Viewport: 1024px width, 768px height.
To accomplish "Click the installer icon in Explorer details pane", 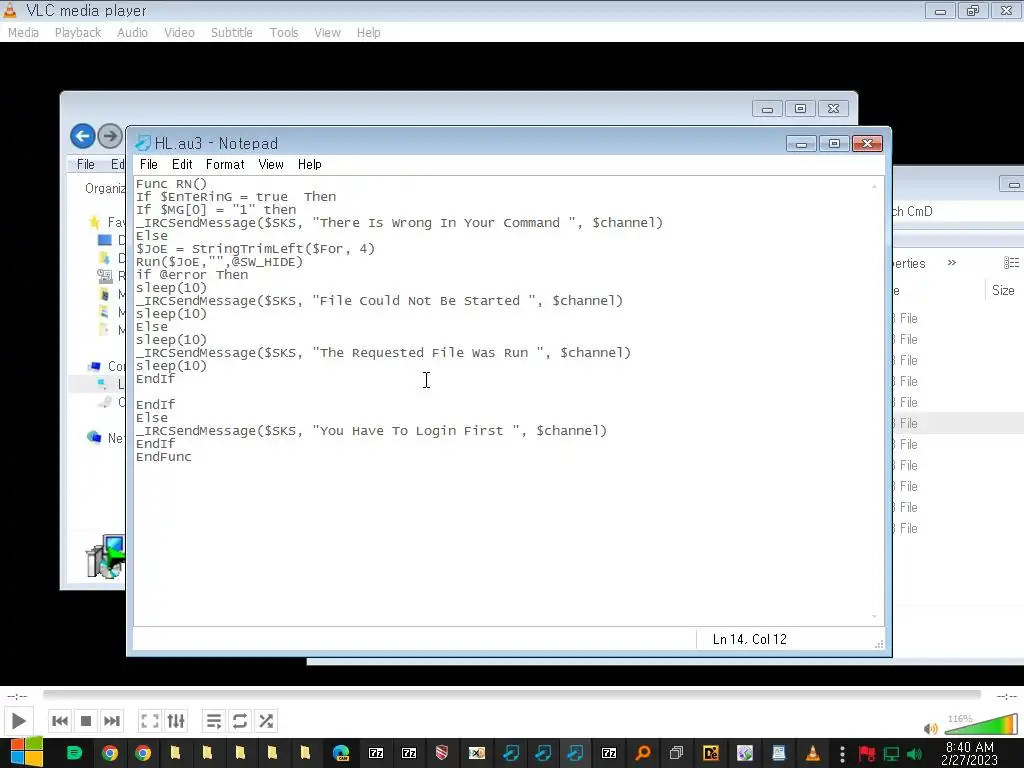I will [105, 557].
